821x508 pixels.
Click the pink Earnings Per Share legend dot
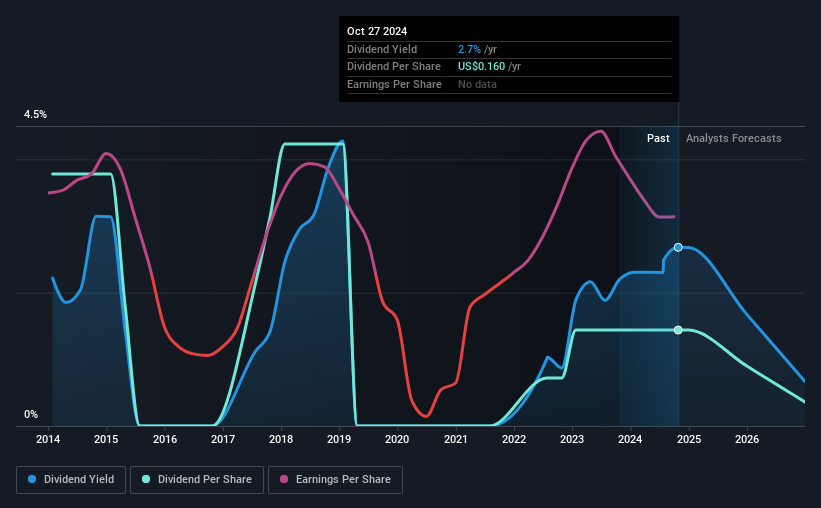pos(284,479)
